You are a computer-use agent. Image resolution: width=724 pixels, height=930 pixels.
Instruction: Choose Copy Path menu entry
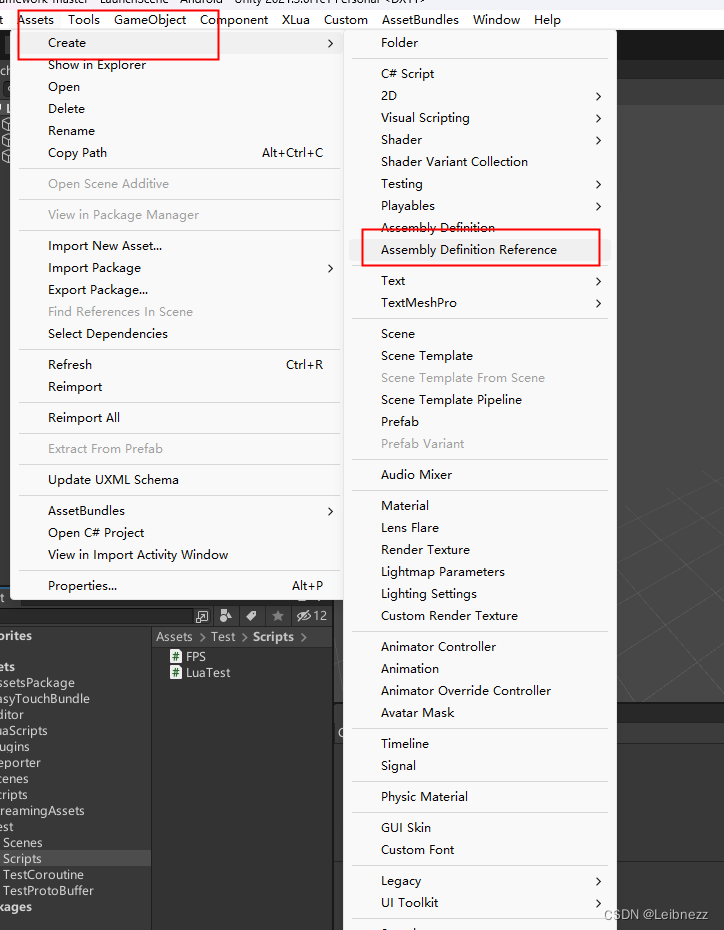pyautogui.click(x=178, y=152)
